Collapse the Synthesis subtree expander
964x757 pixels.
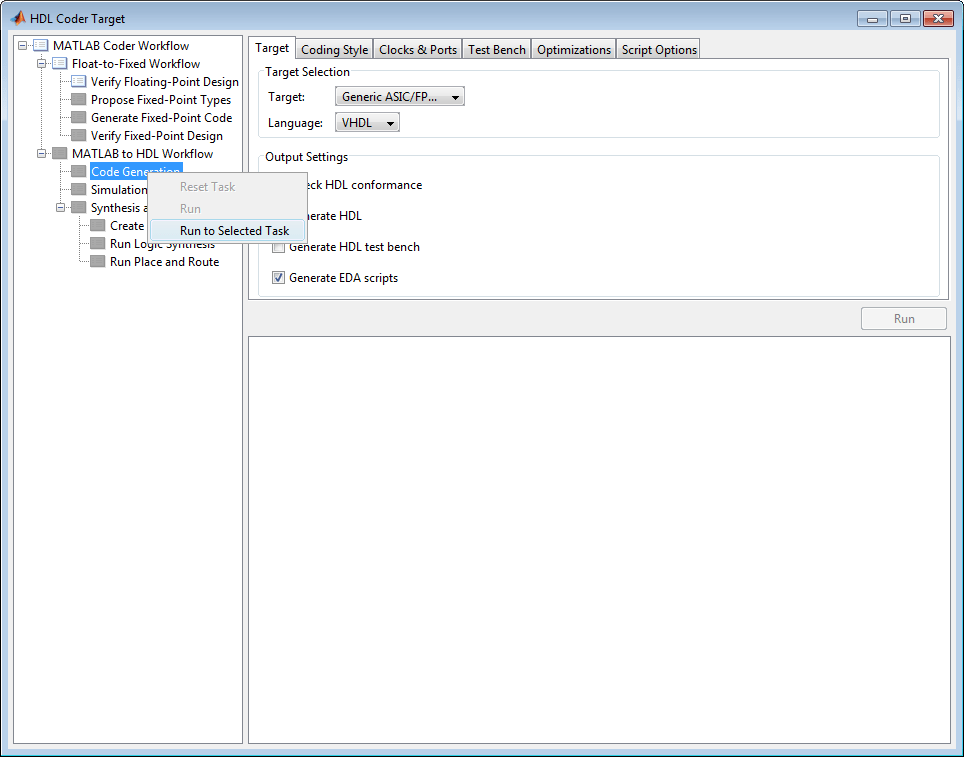(60, 207)
